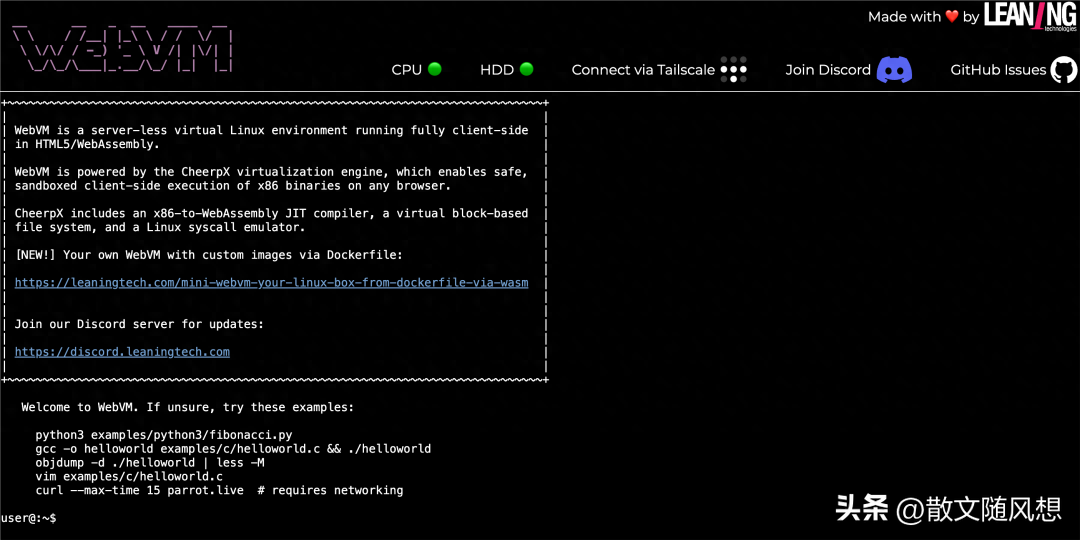
Task: Click the HDD label text
Action: pyautogui.click(x=497, y=70)
